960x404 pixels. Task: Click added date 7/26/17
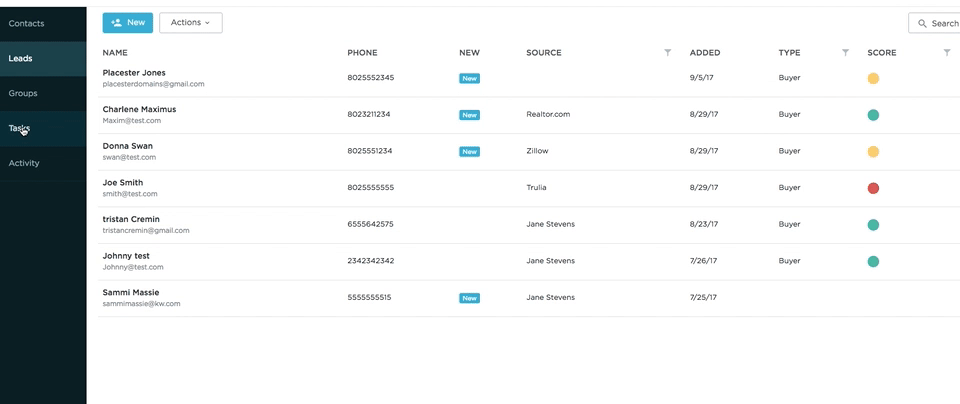pos(703,261)
